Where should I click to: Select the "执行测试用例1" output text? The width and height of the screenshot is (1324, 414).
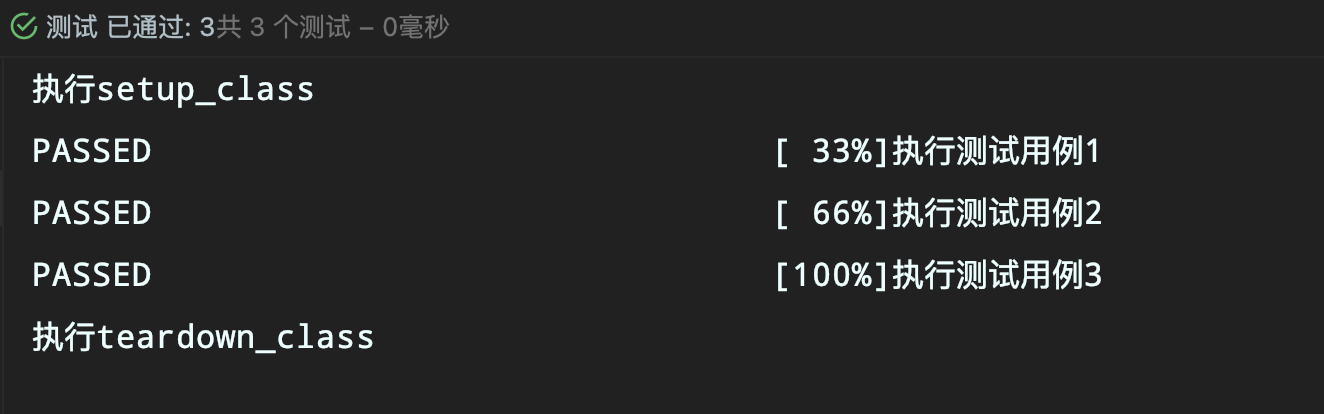tap(996, 152)
